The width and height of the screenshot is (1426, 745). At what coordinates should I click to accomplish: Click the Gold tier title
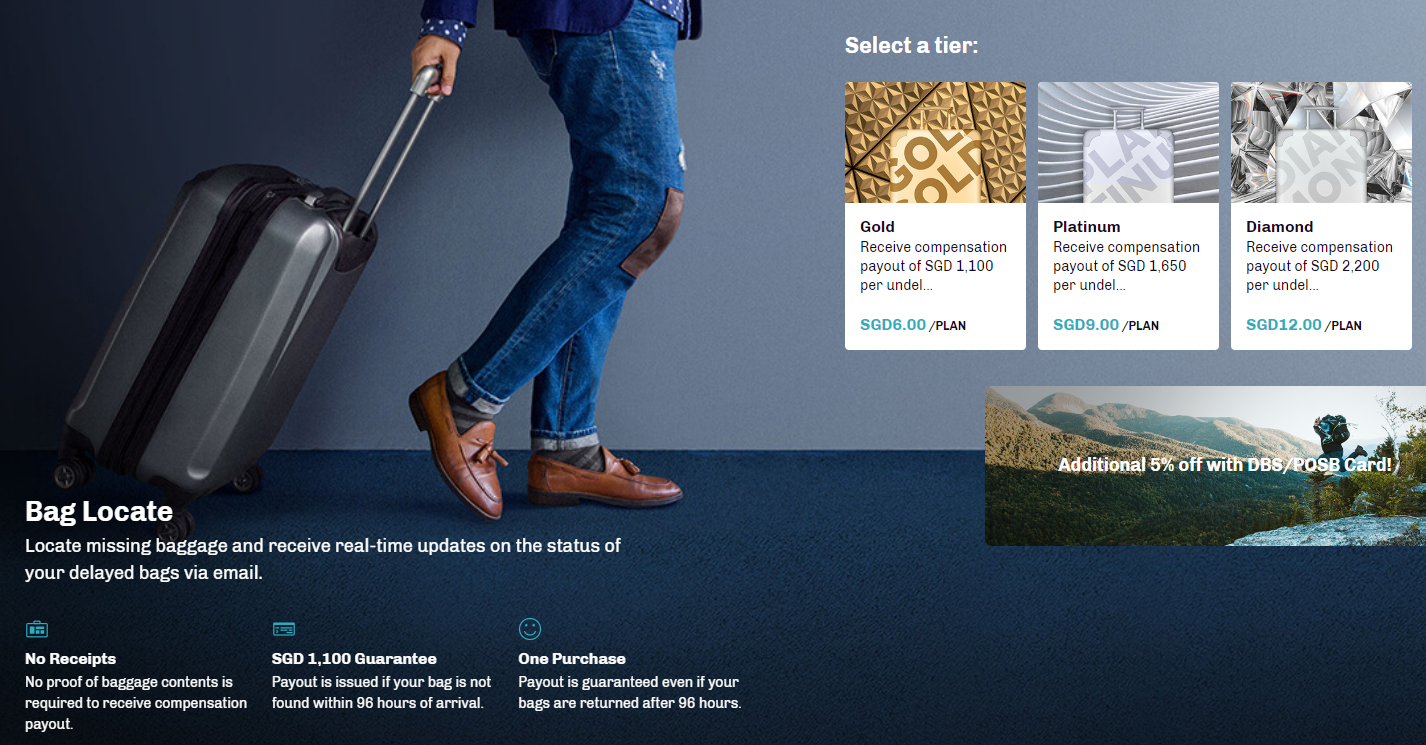[877, 227]
